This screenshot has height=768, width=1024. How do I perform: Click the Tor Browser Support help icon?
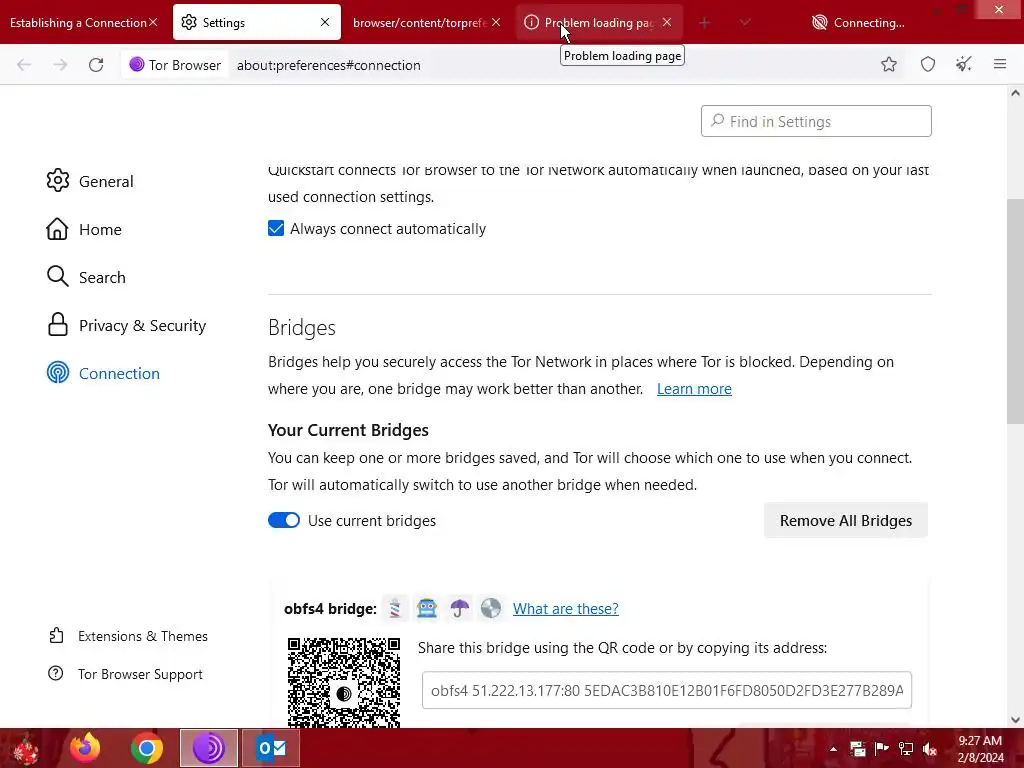tap(56, 673)
